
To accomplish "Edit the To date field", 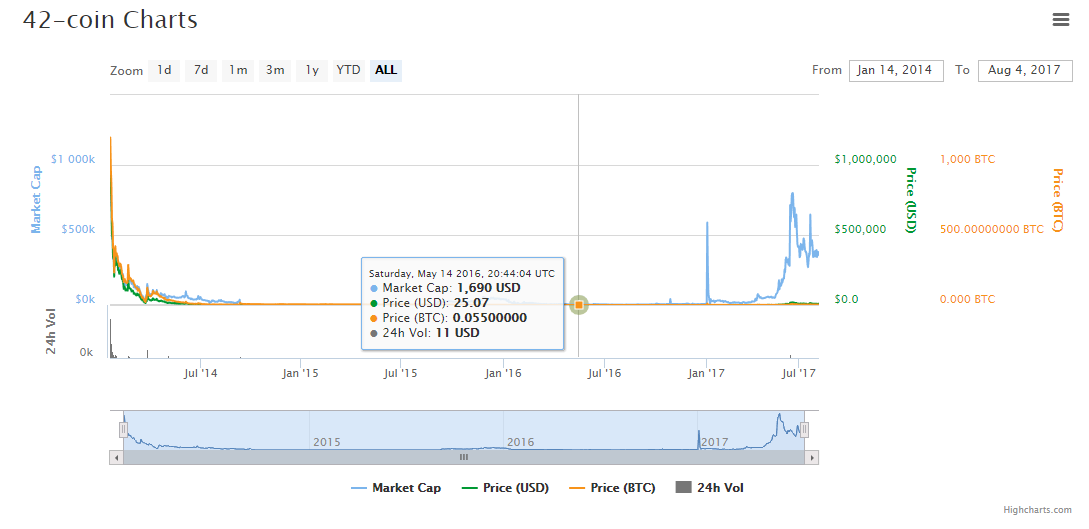I will point(1025,71).
